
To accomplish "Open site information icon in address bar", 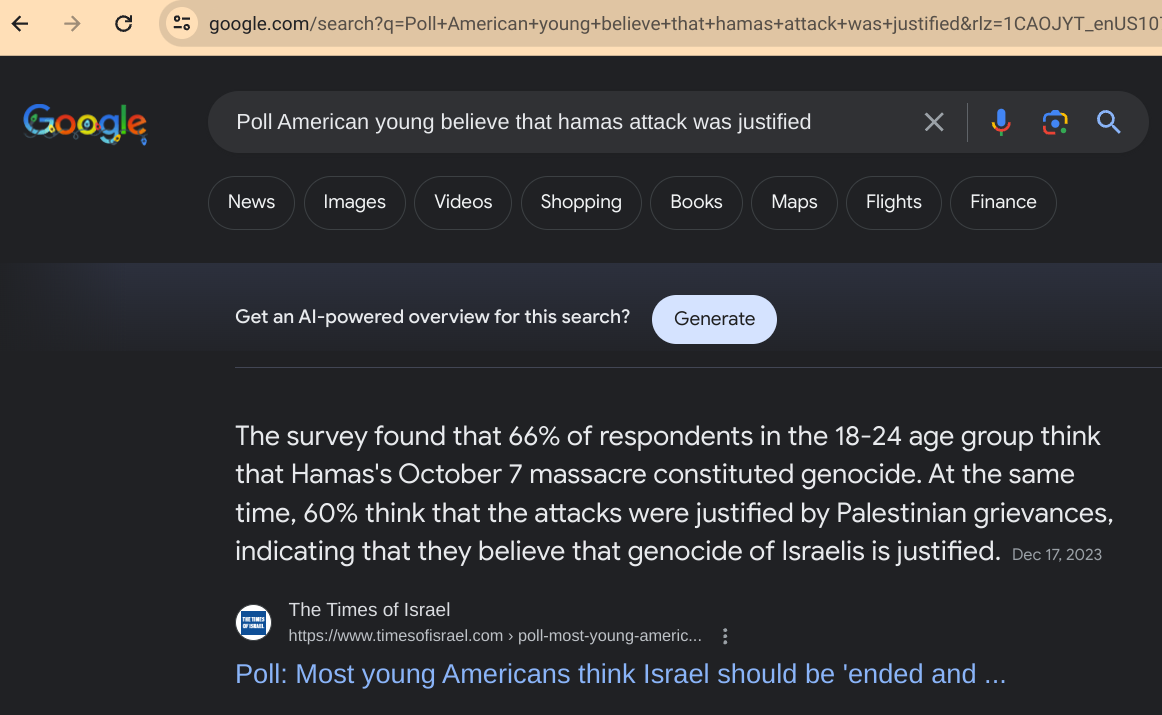I will point(181,23).
